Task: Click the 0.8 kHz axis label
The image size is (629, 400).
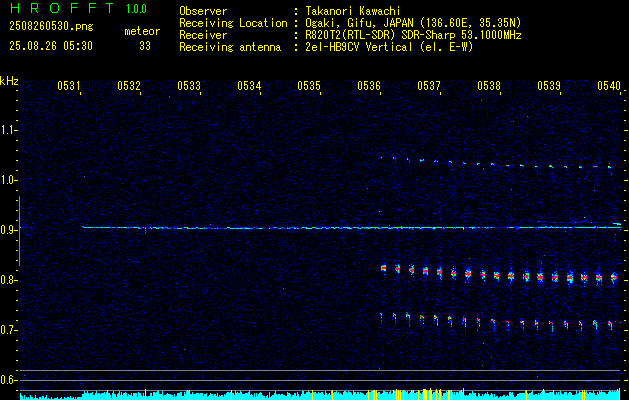Action: point(9,280)
